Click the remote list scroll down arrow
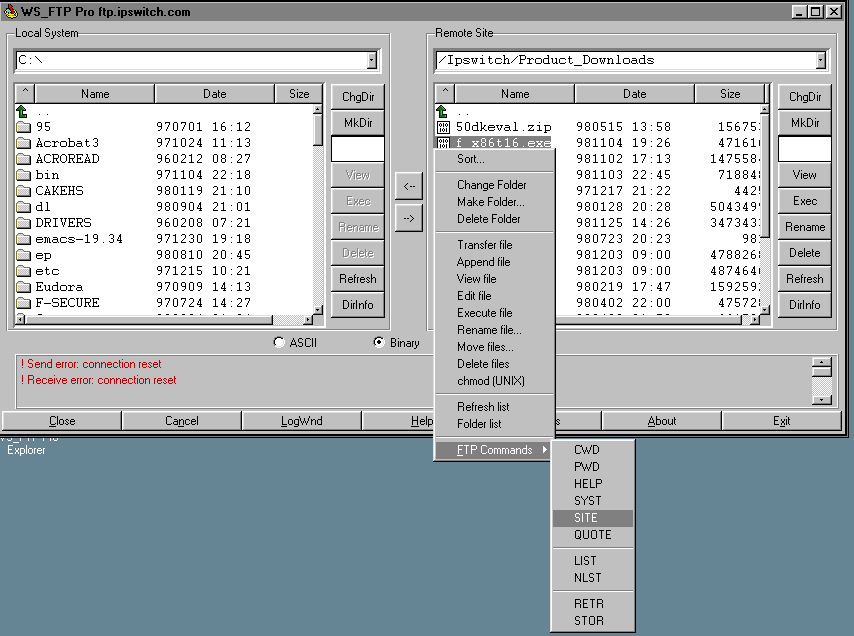 pos(764,310)
